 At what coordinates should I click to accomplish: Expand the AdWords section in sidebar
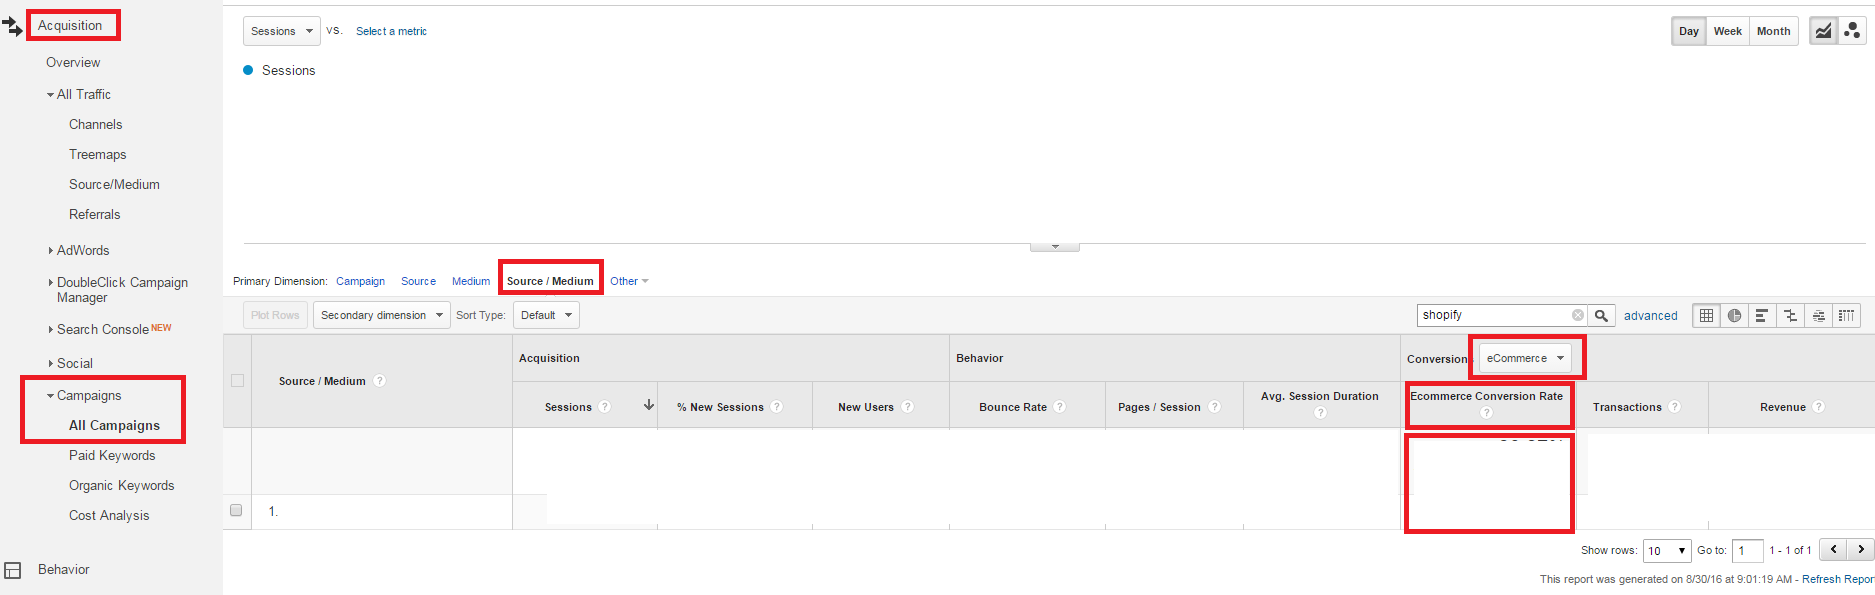pyautogui.click(x=82, y=250)
